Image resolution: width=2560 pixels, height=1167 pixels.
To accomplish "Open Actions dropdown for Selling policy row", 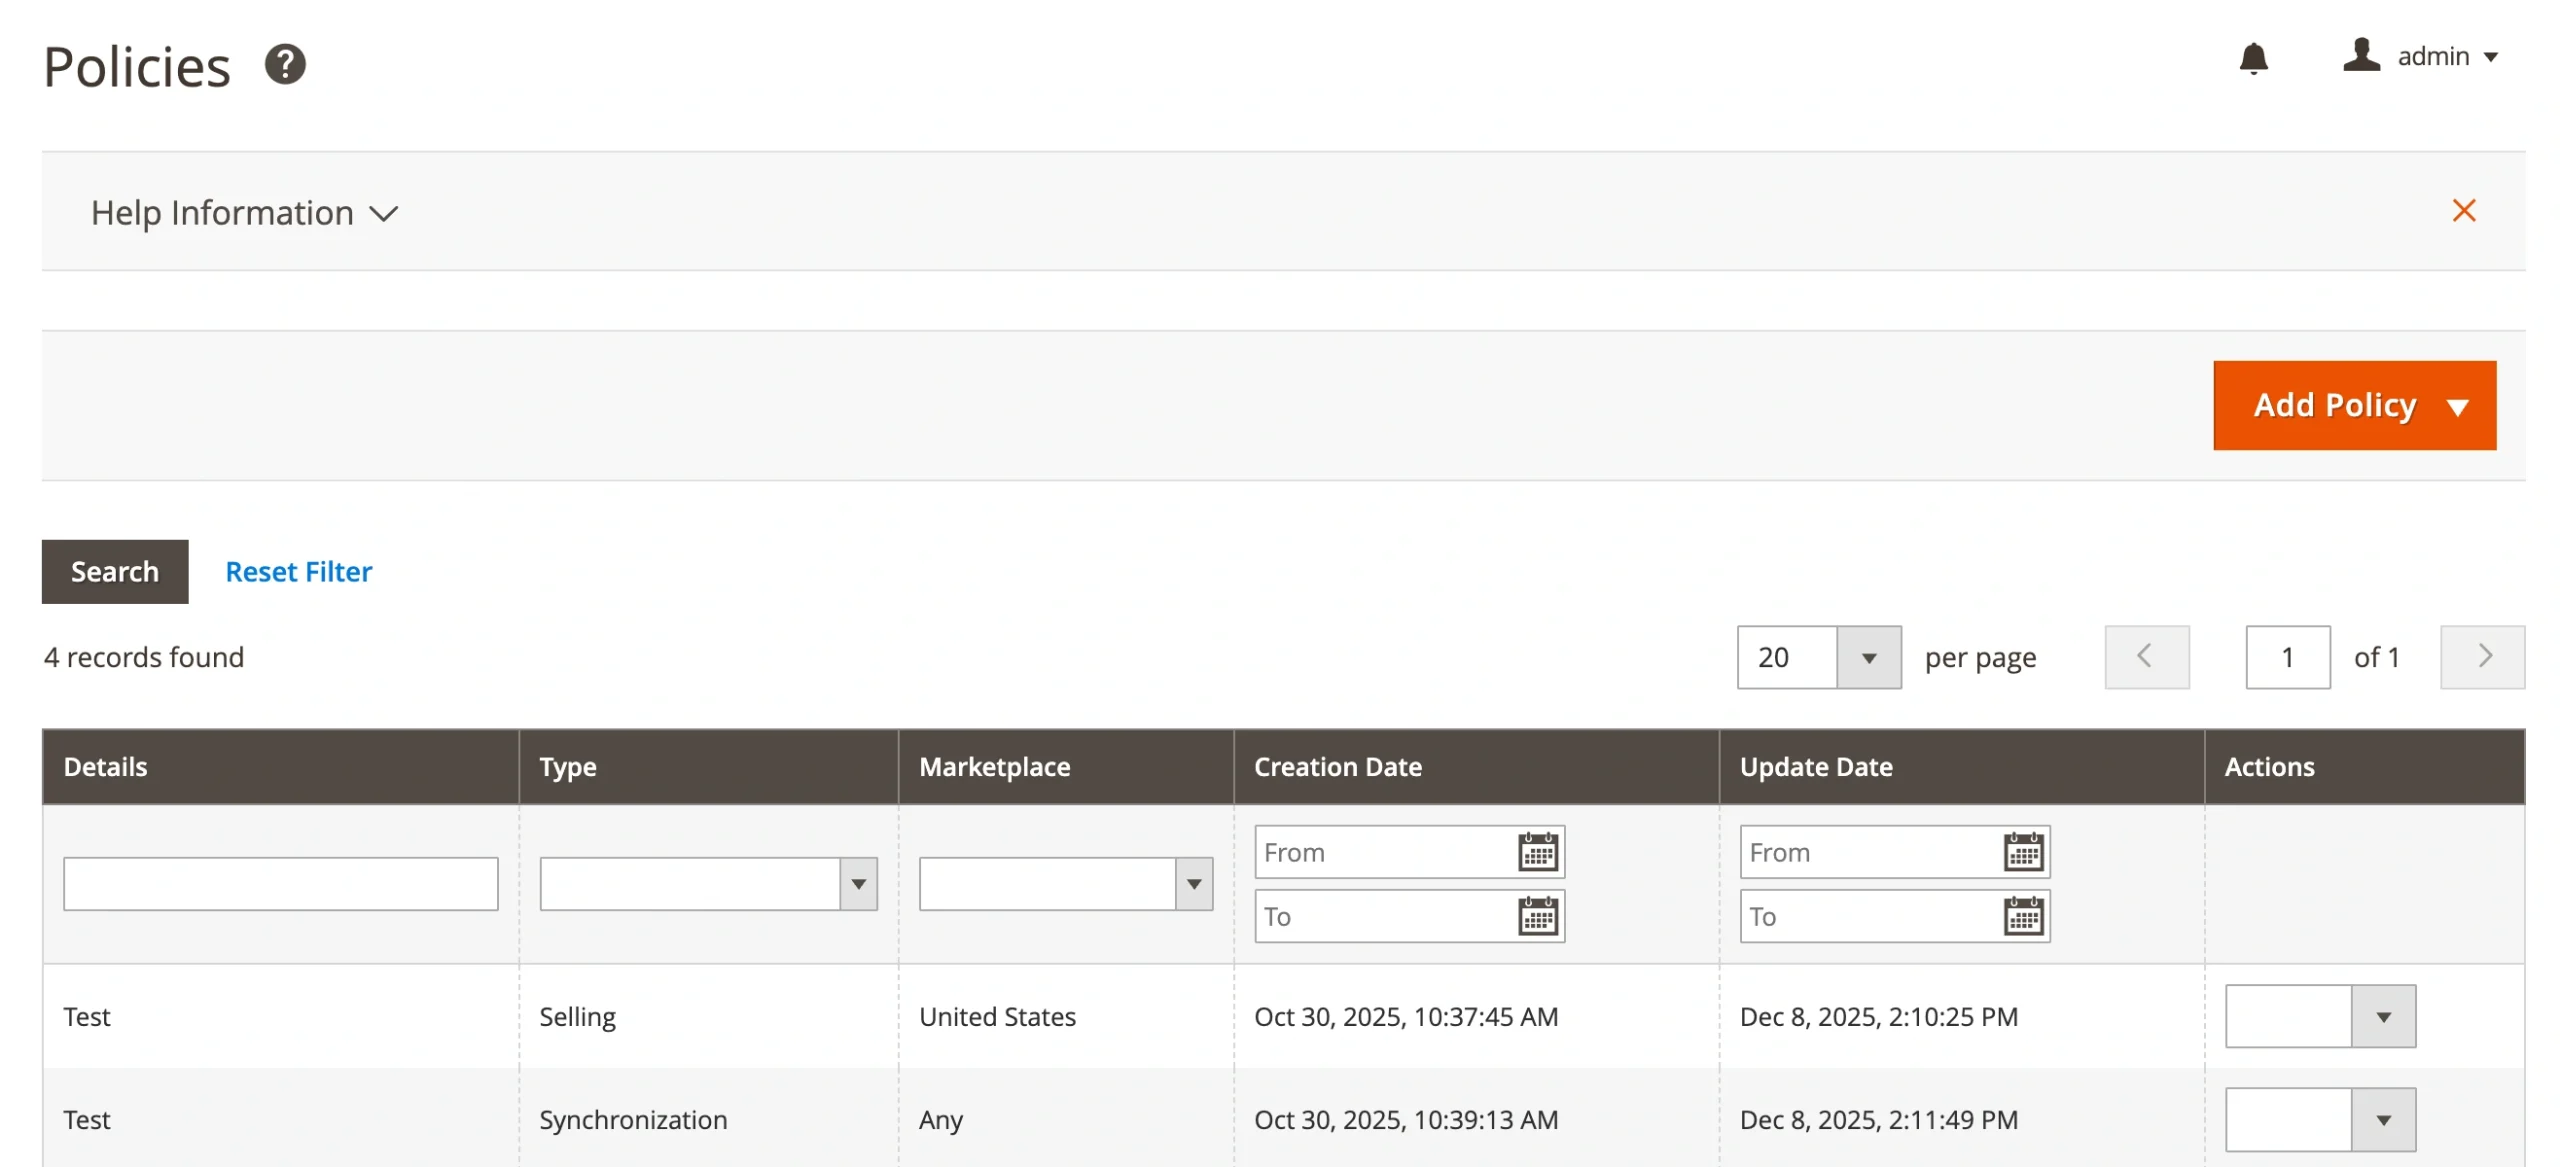I will [2382, 1017].
